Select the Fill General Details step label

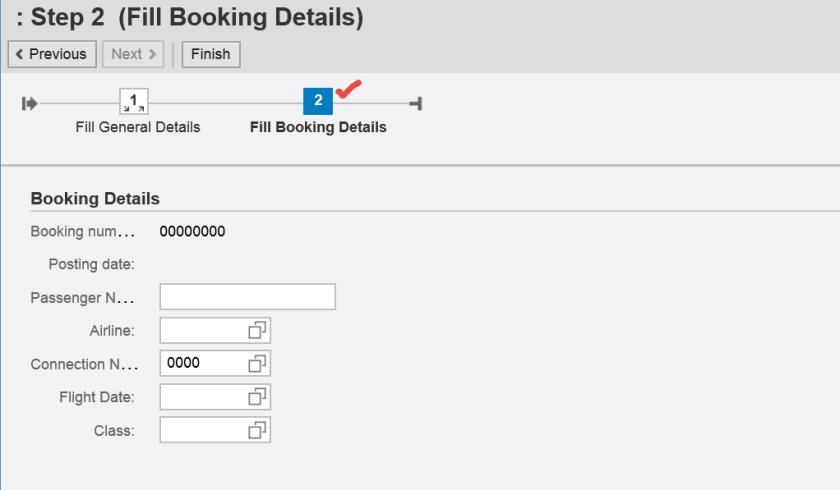(x=138, y=127)
